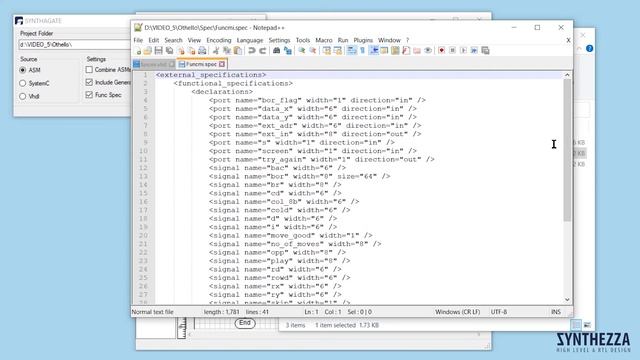This screenshot has width=640, height=360.
Task: Open the Macro menu
Action: pyautogui.click(x=324, y=40)
